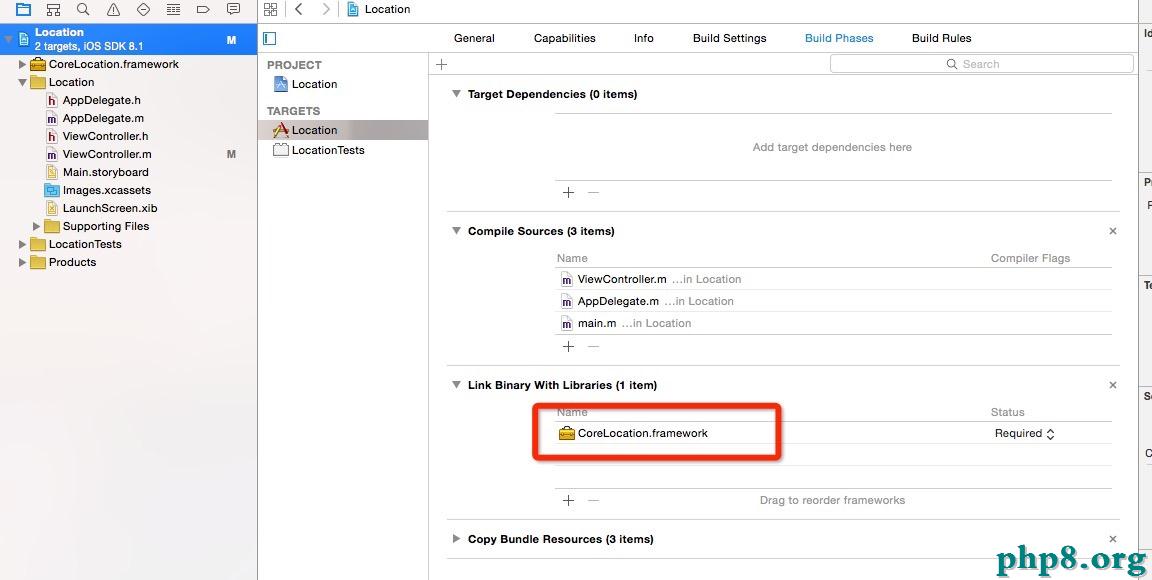Change CoreLocation.framework Required status
This screenshot has width=1152, height=580.
[1024, 434]
